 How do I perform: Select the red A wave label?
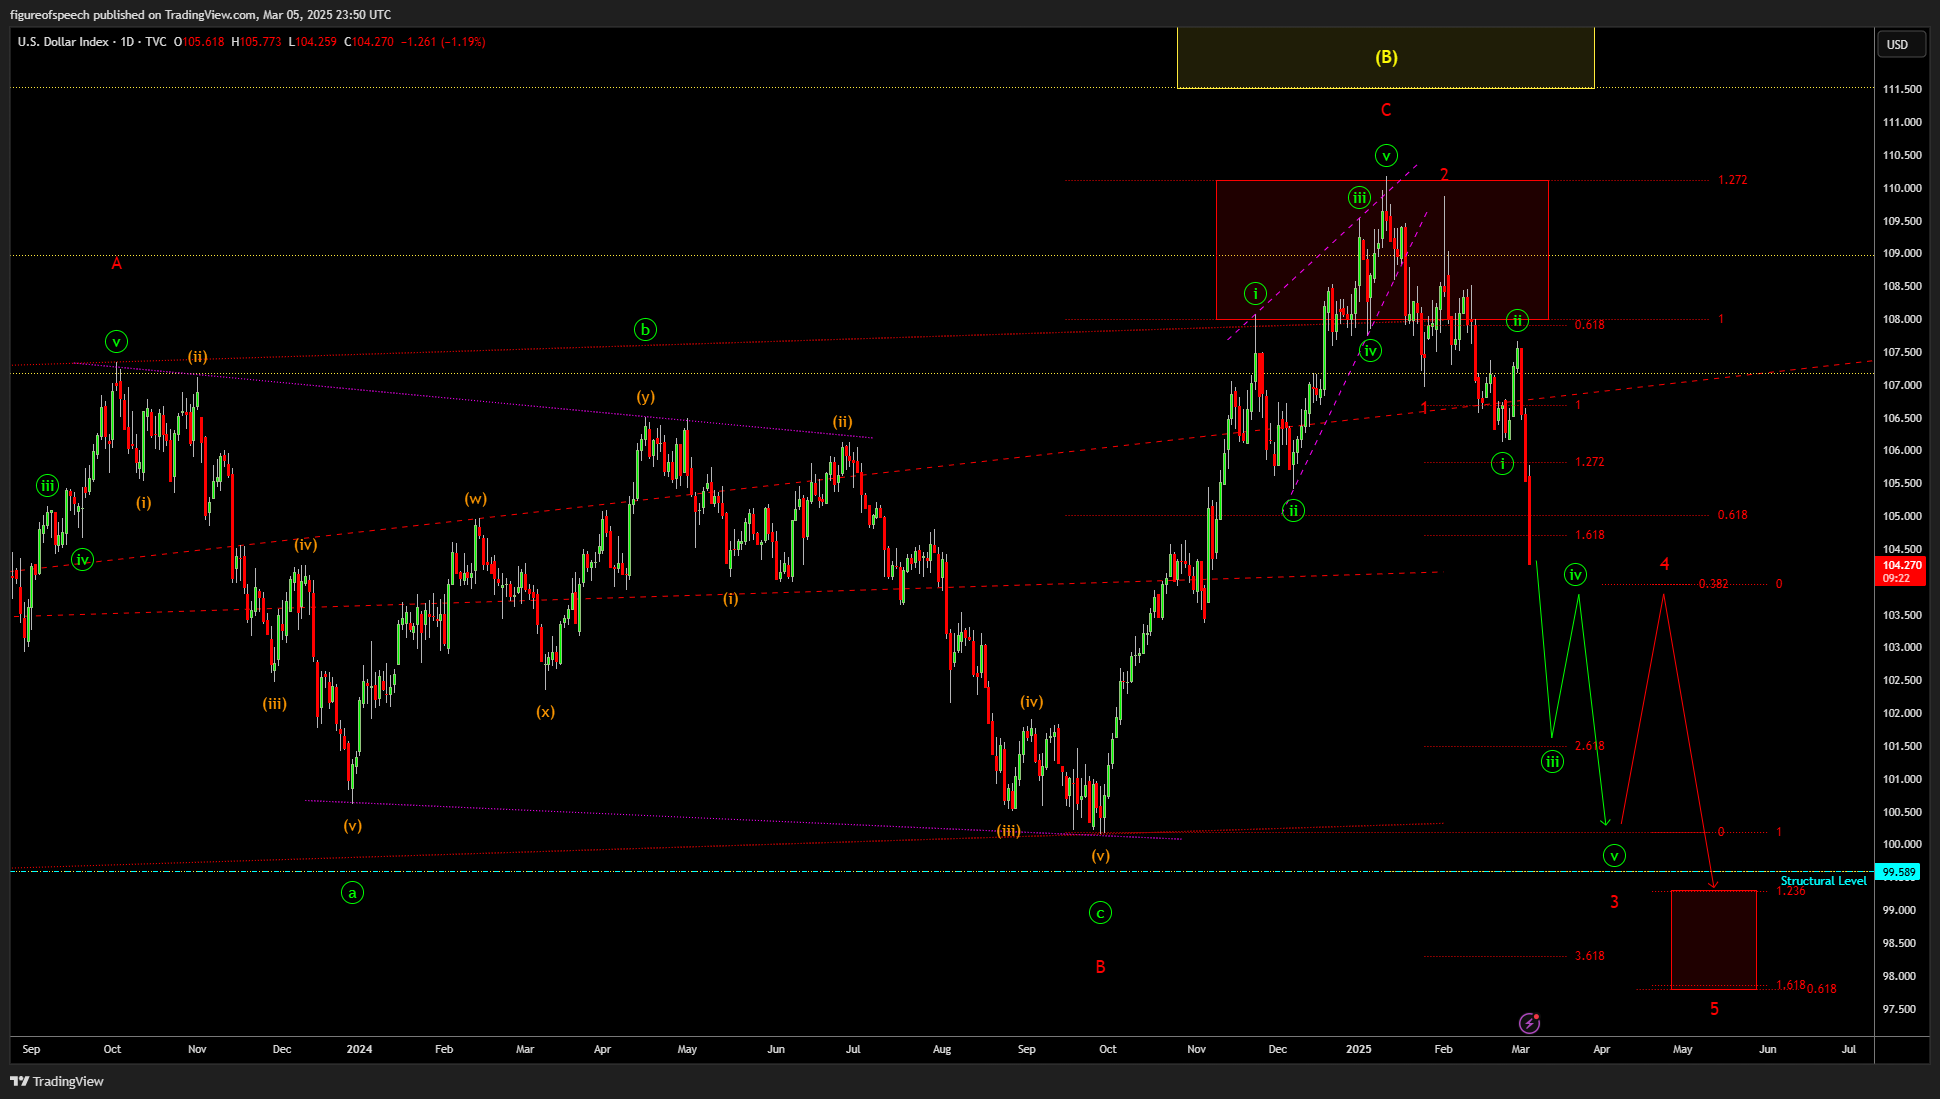click(x=117, y=264)
